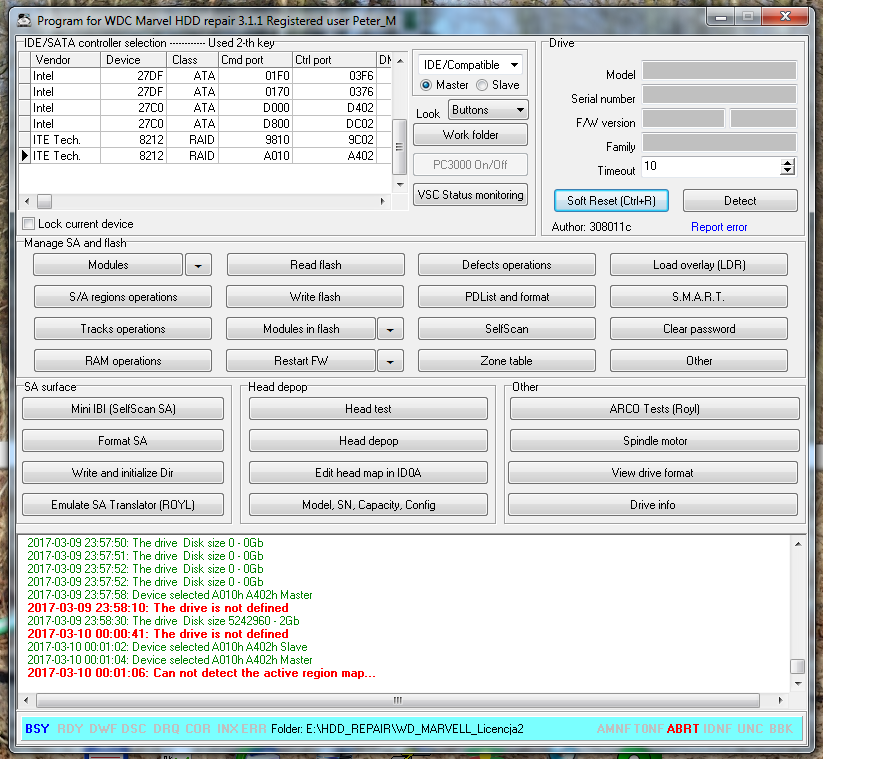Click Soft Reset (Ctrl+R) button
The image size is (870, 759).
point(611,201)
